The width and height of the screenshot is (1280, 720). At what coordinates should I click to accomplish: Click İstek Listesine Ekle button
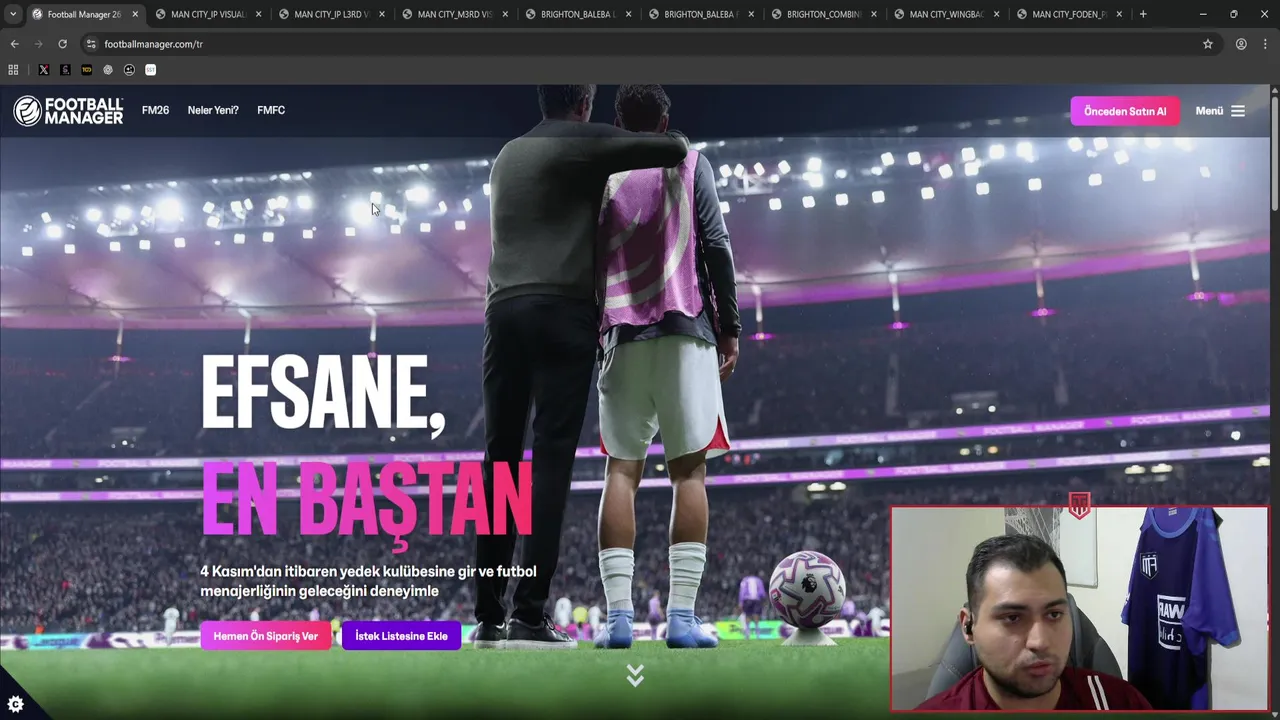coord(401,636)
